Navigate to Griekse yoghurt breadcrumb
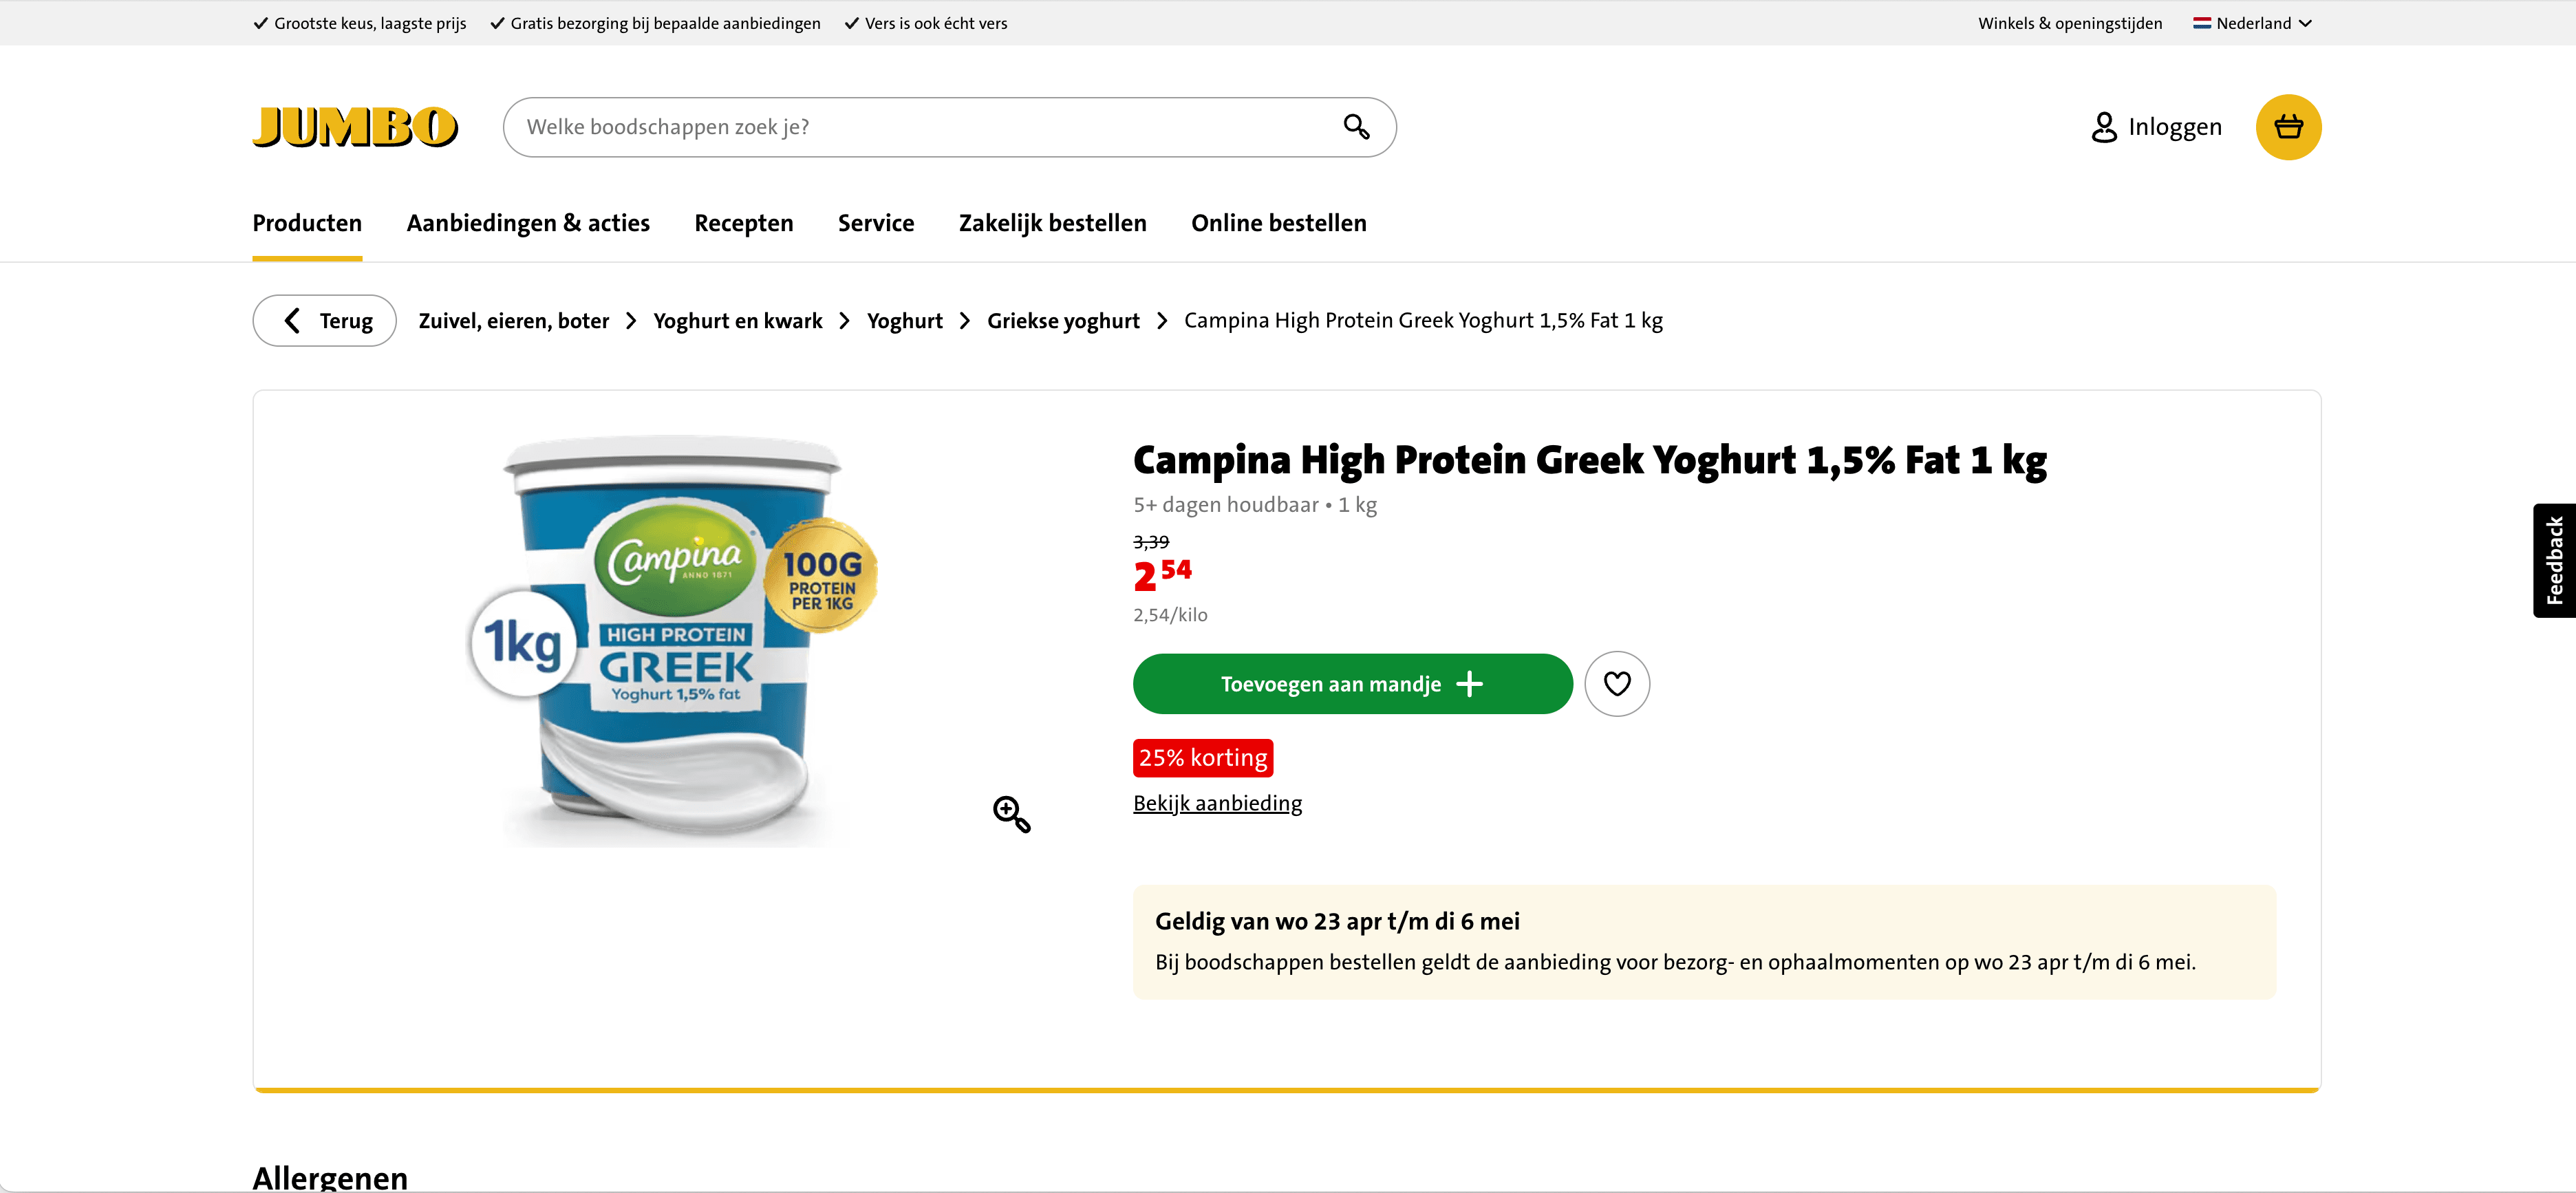 pyautogui.click(x=1063, y=321)
